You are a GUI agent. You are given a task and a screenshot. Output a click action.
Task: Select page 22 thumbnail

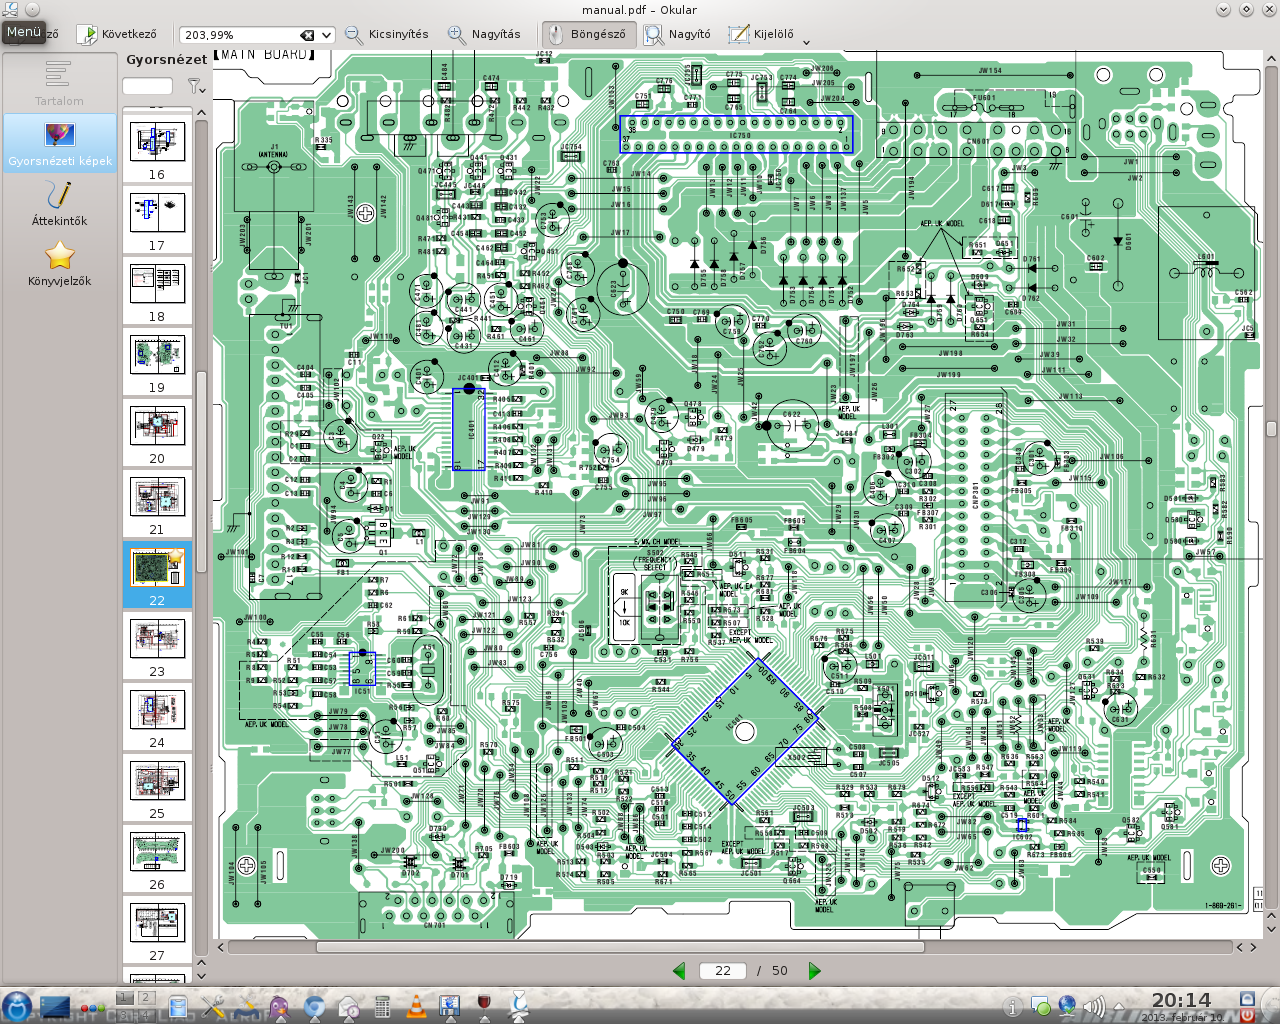click(157, 576)
